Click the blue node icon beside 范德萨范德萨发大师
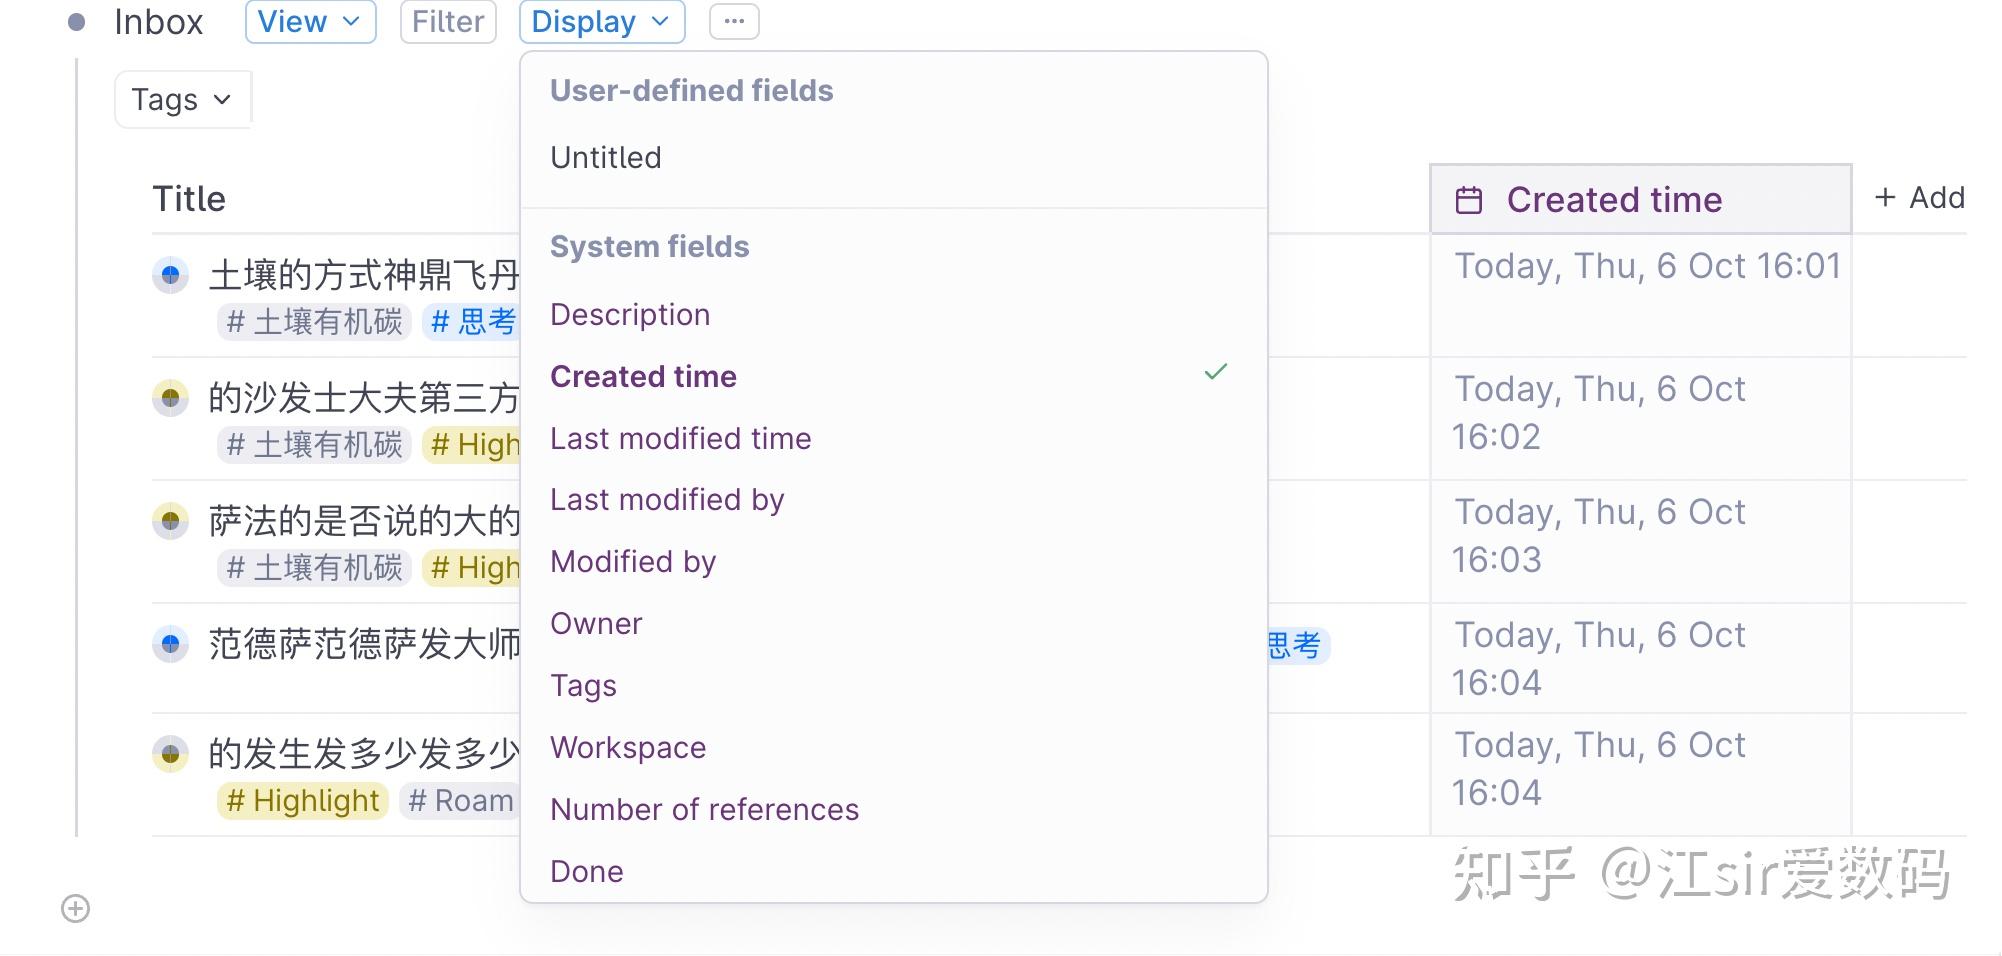This screenshot has width=2002, height=956. pyautogui.click(x=170, y=644)
